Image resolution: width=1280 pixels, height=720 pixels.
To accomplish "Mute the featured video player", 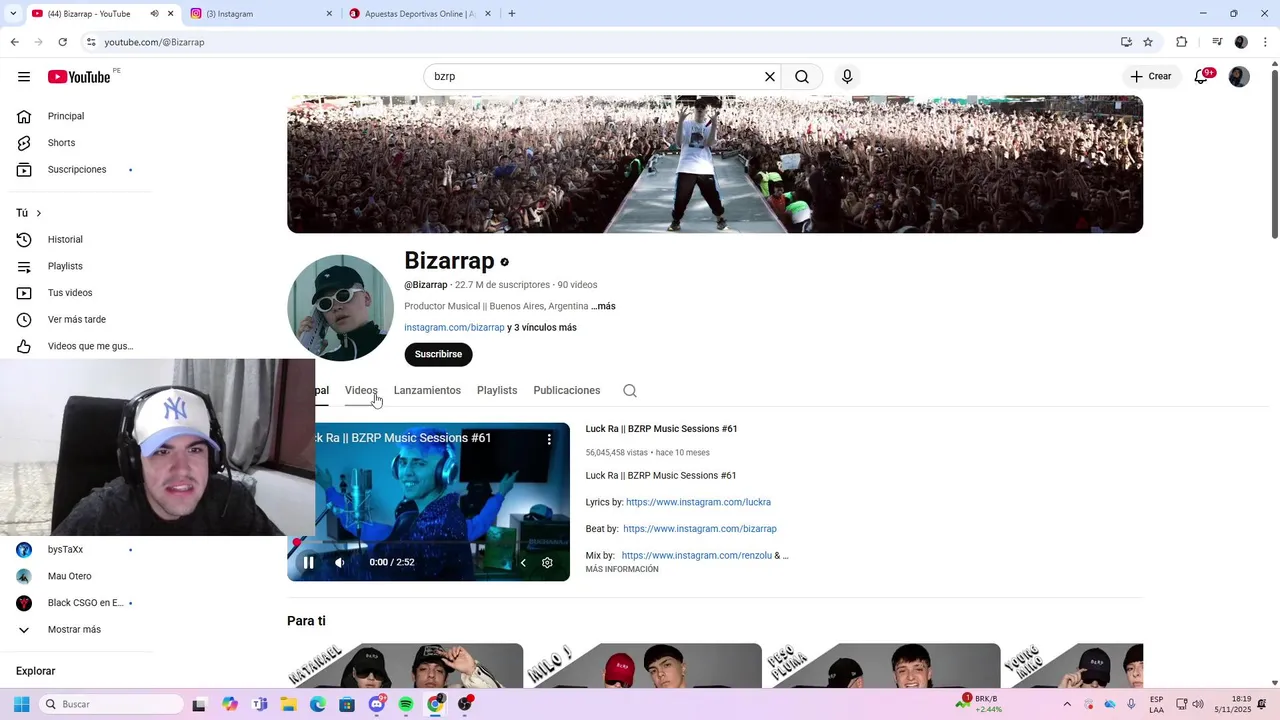I will pos(340,563).
